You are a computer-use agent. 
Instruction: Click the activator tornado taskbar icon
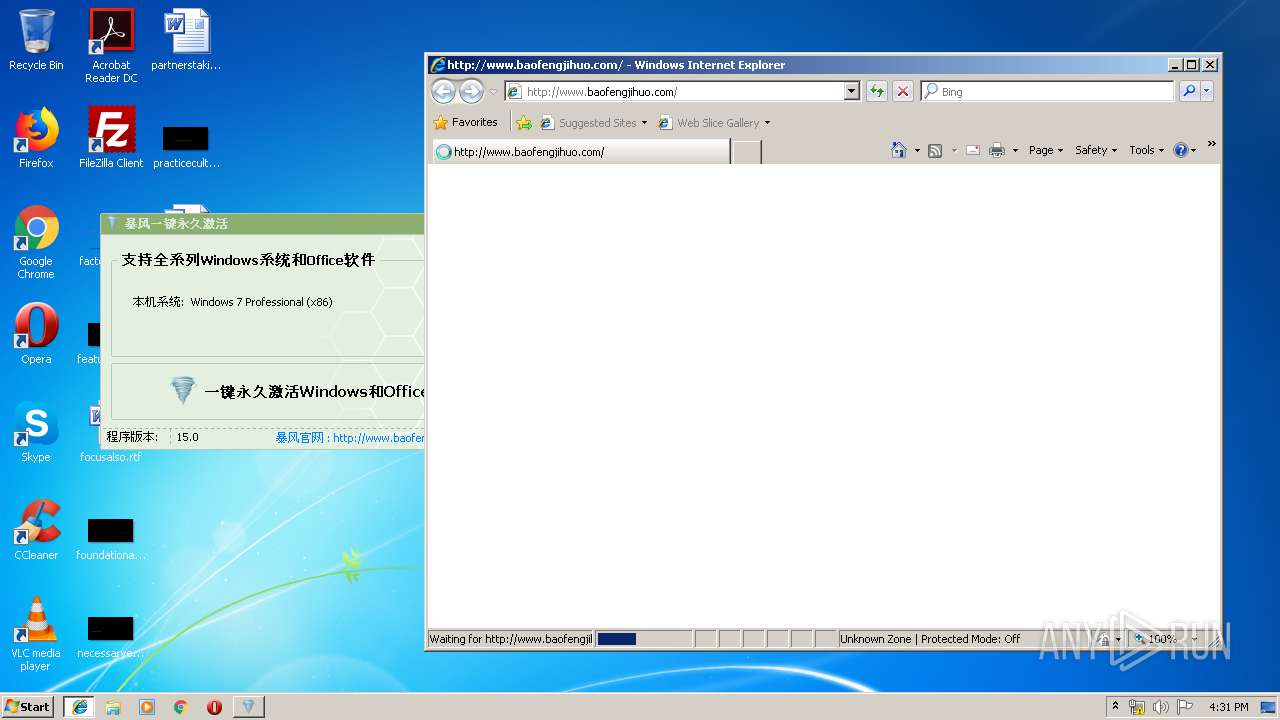coord(249,706)
